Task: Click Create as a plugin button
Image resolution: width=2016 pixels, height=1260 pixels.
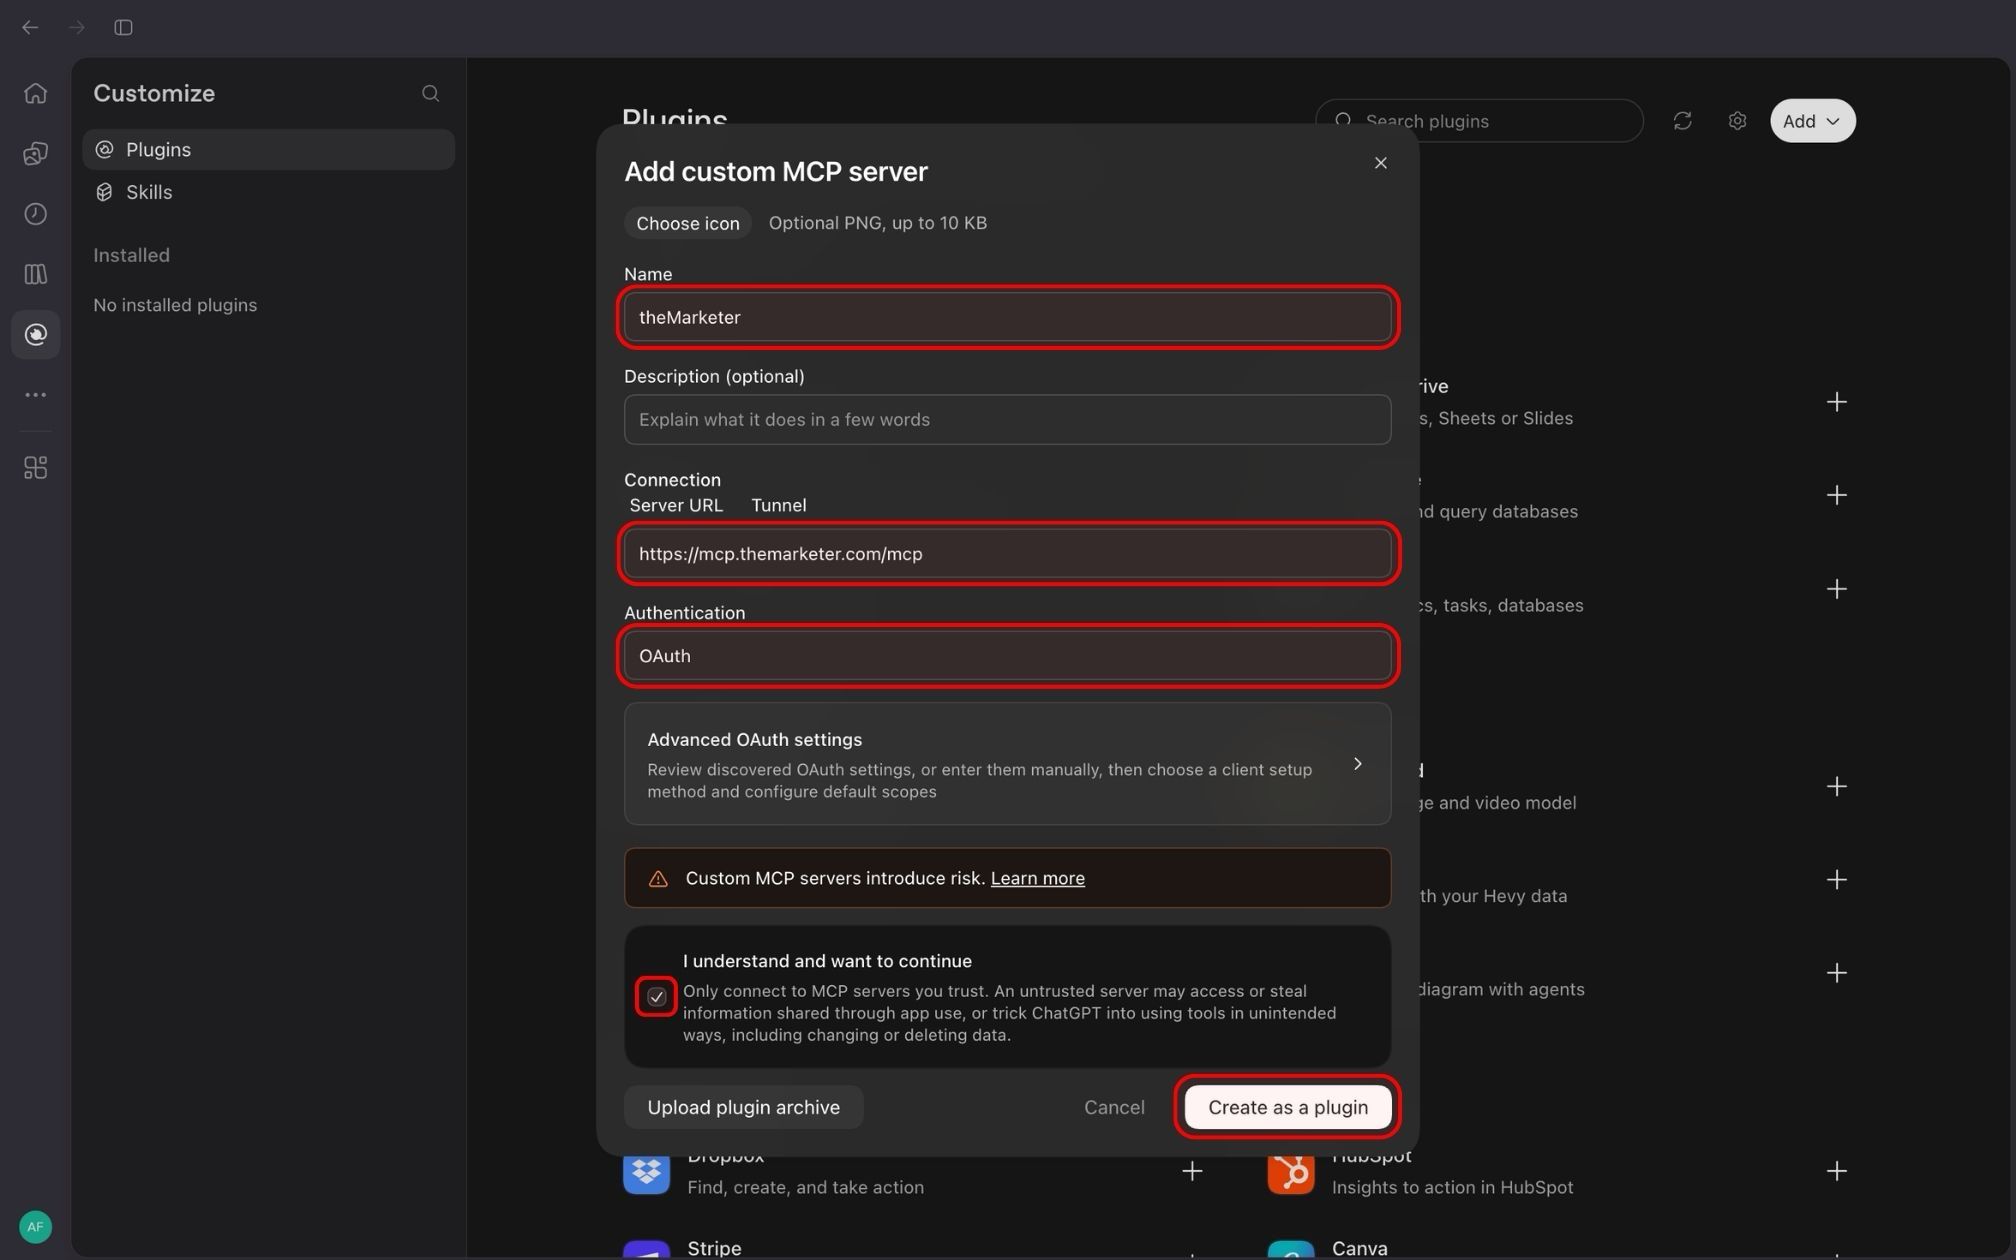Action: [x=1287, y=1107]
